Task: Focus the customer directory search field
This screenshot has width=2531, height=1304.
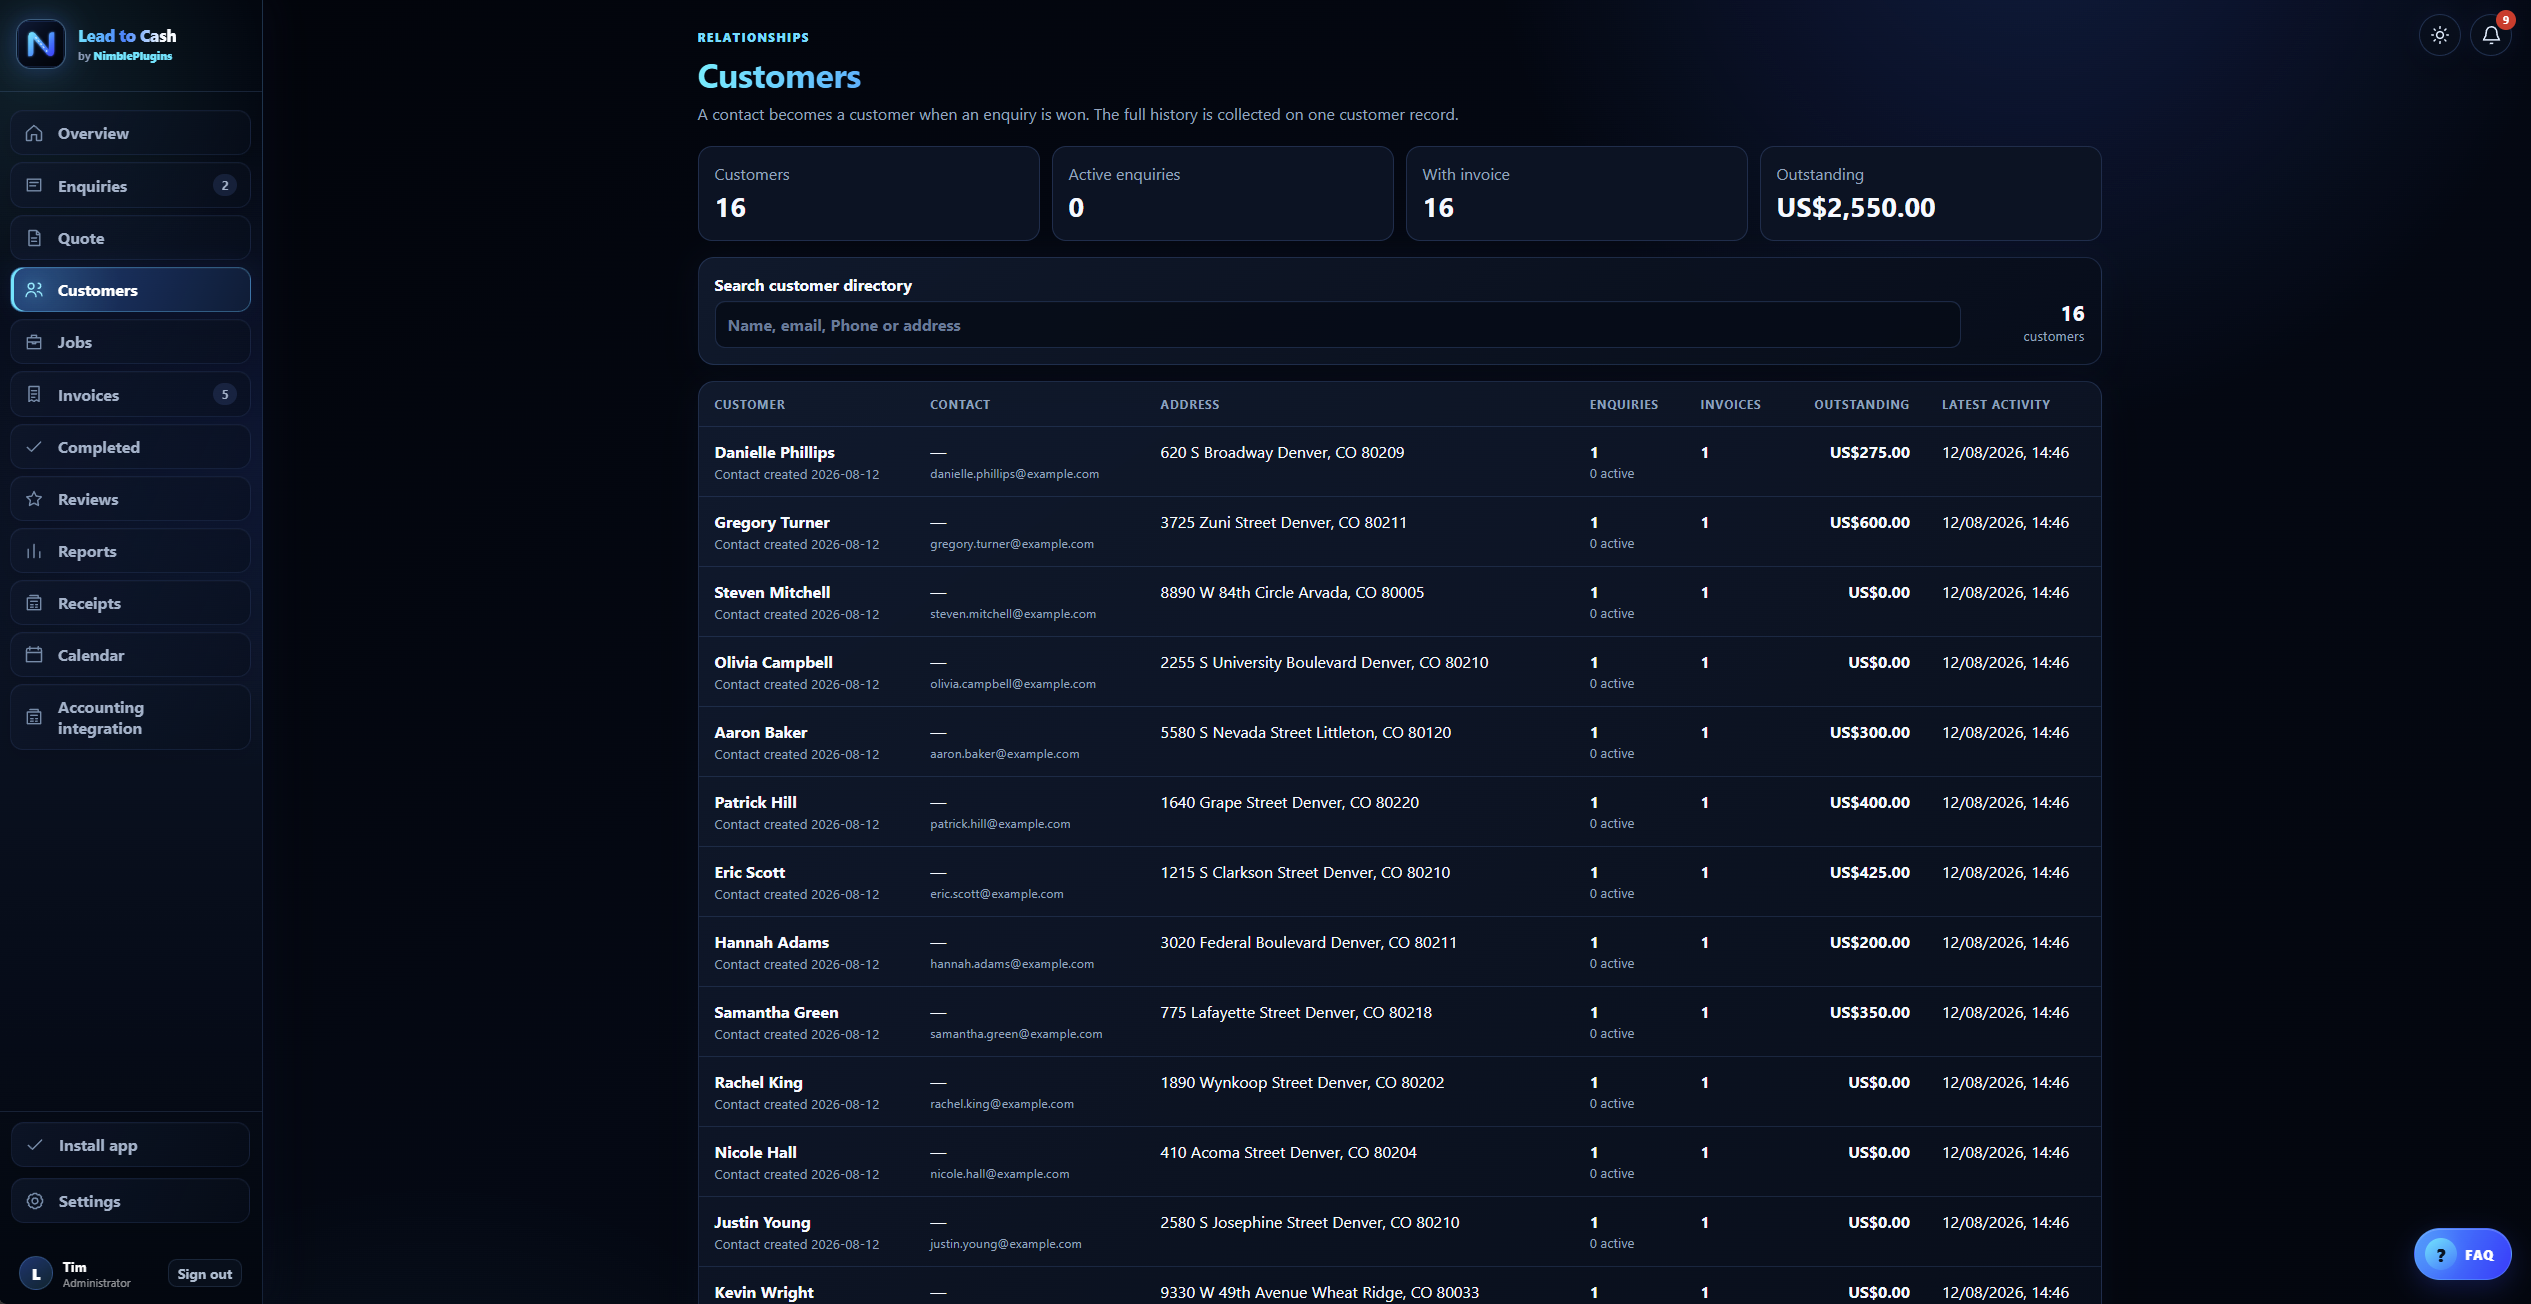Action: [1337, 325]
